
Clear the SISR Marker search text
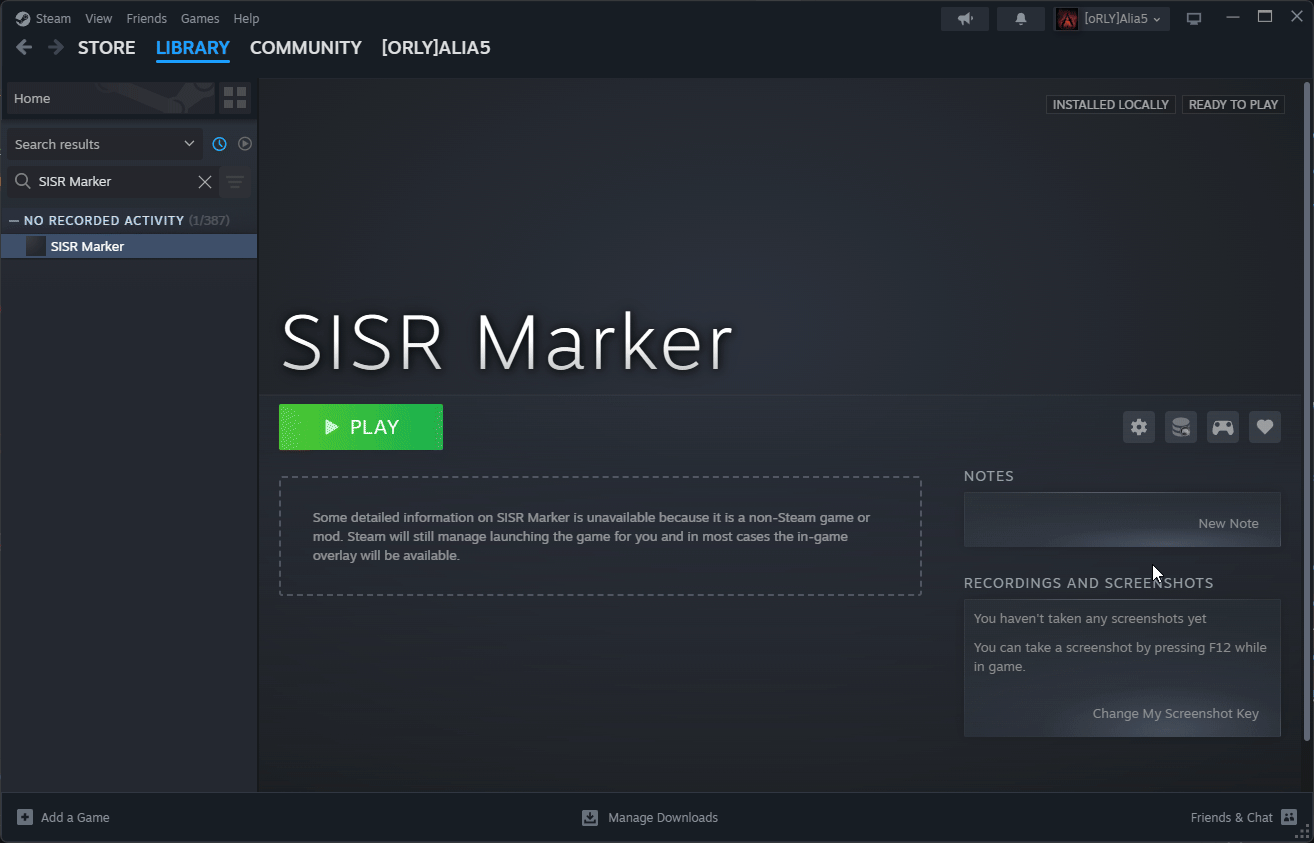point(205,181)
